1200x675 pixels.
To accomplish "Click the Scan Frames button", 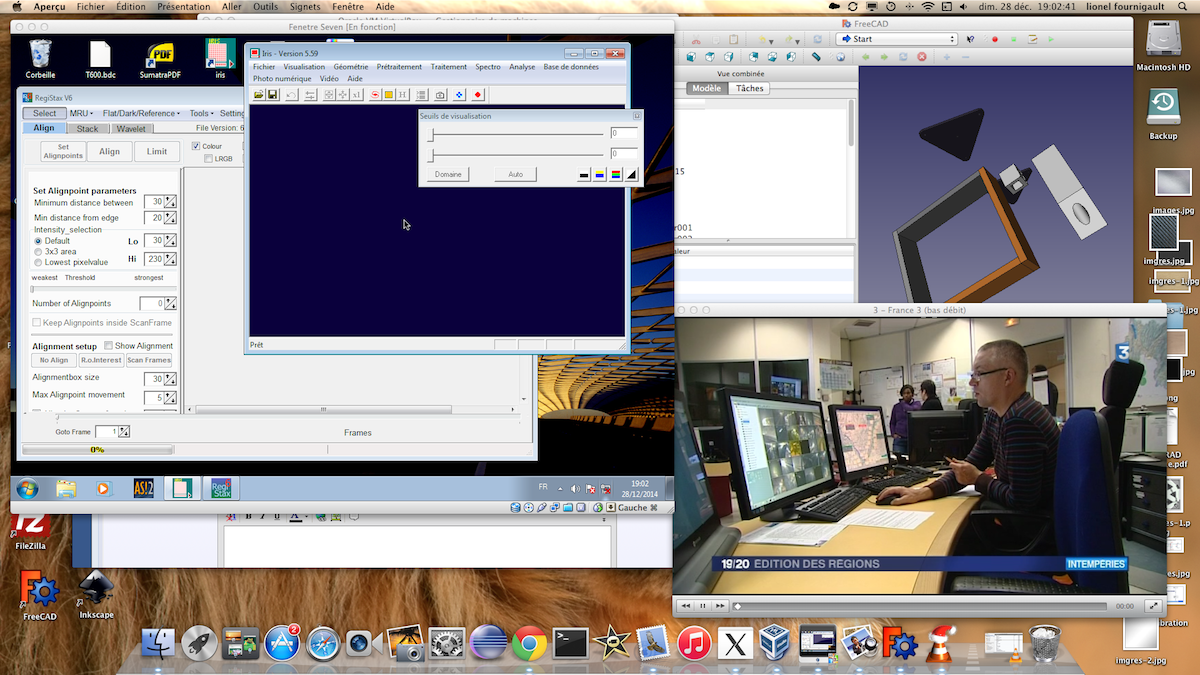I will [149, 360].
